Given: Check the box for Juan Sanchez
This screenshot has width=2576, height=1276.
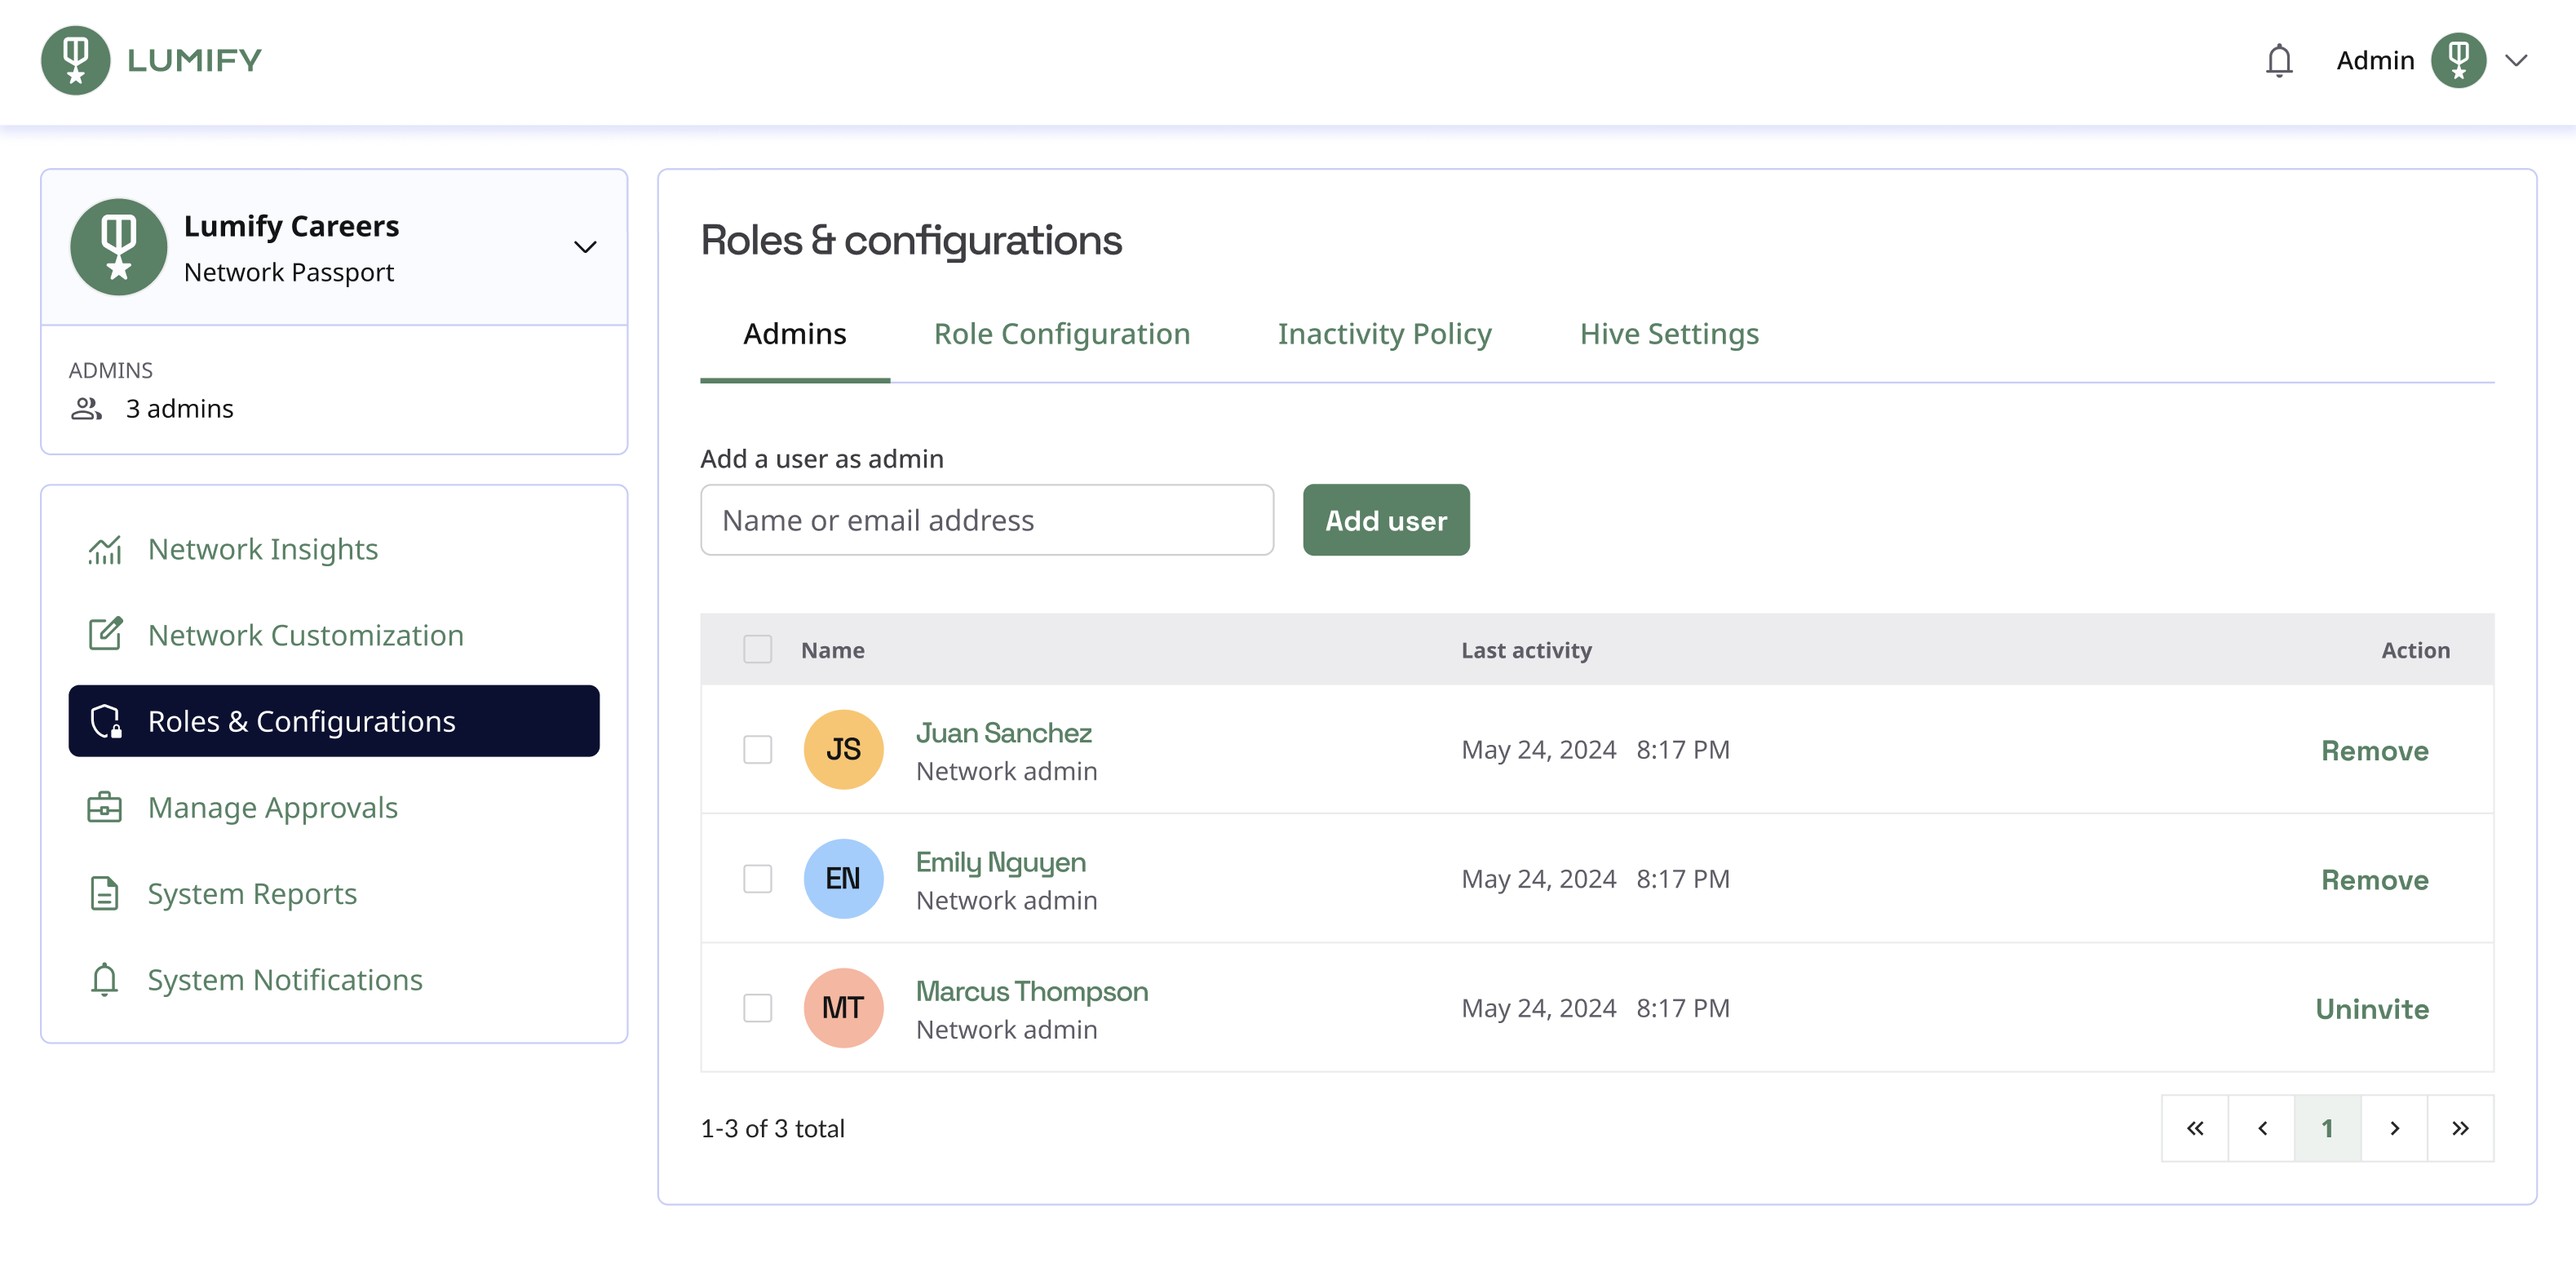Looking at the screenshot, I should [x=758, y=749].
